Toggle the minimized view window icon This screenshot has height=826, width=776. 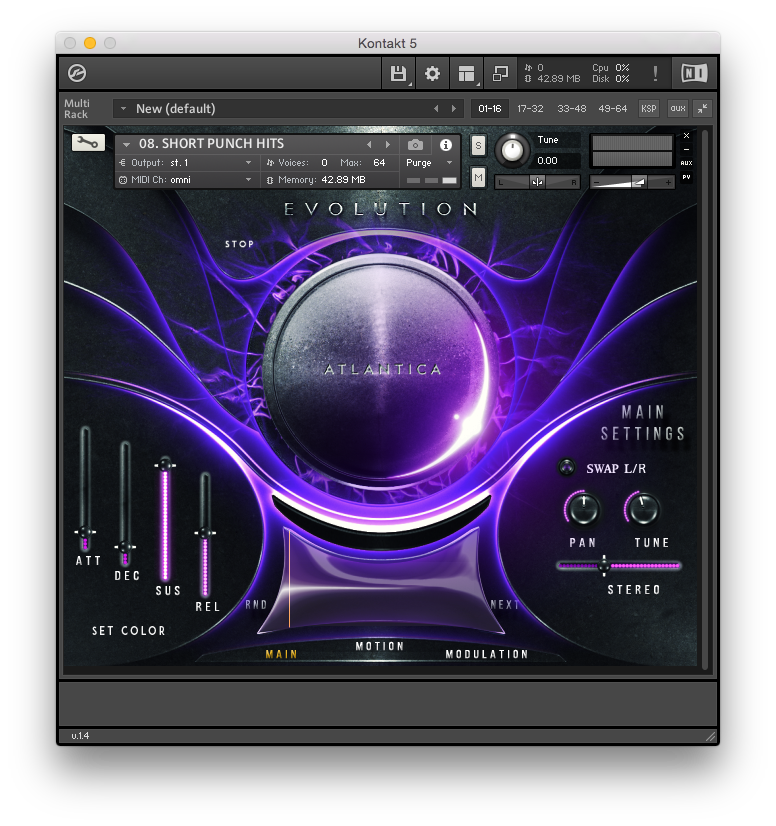[500, 73]
